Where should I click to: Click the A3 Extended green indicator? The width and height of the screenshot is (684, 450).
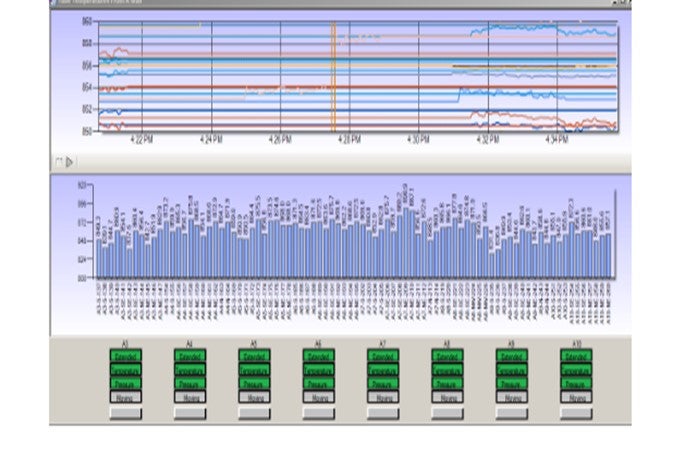[126, 356]
